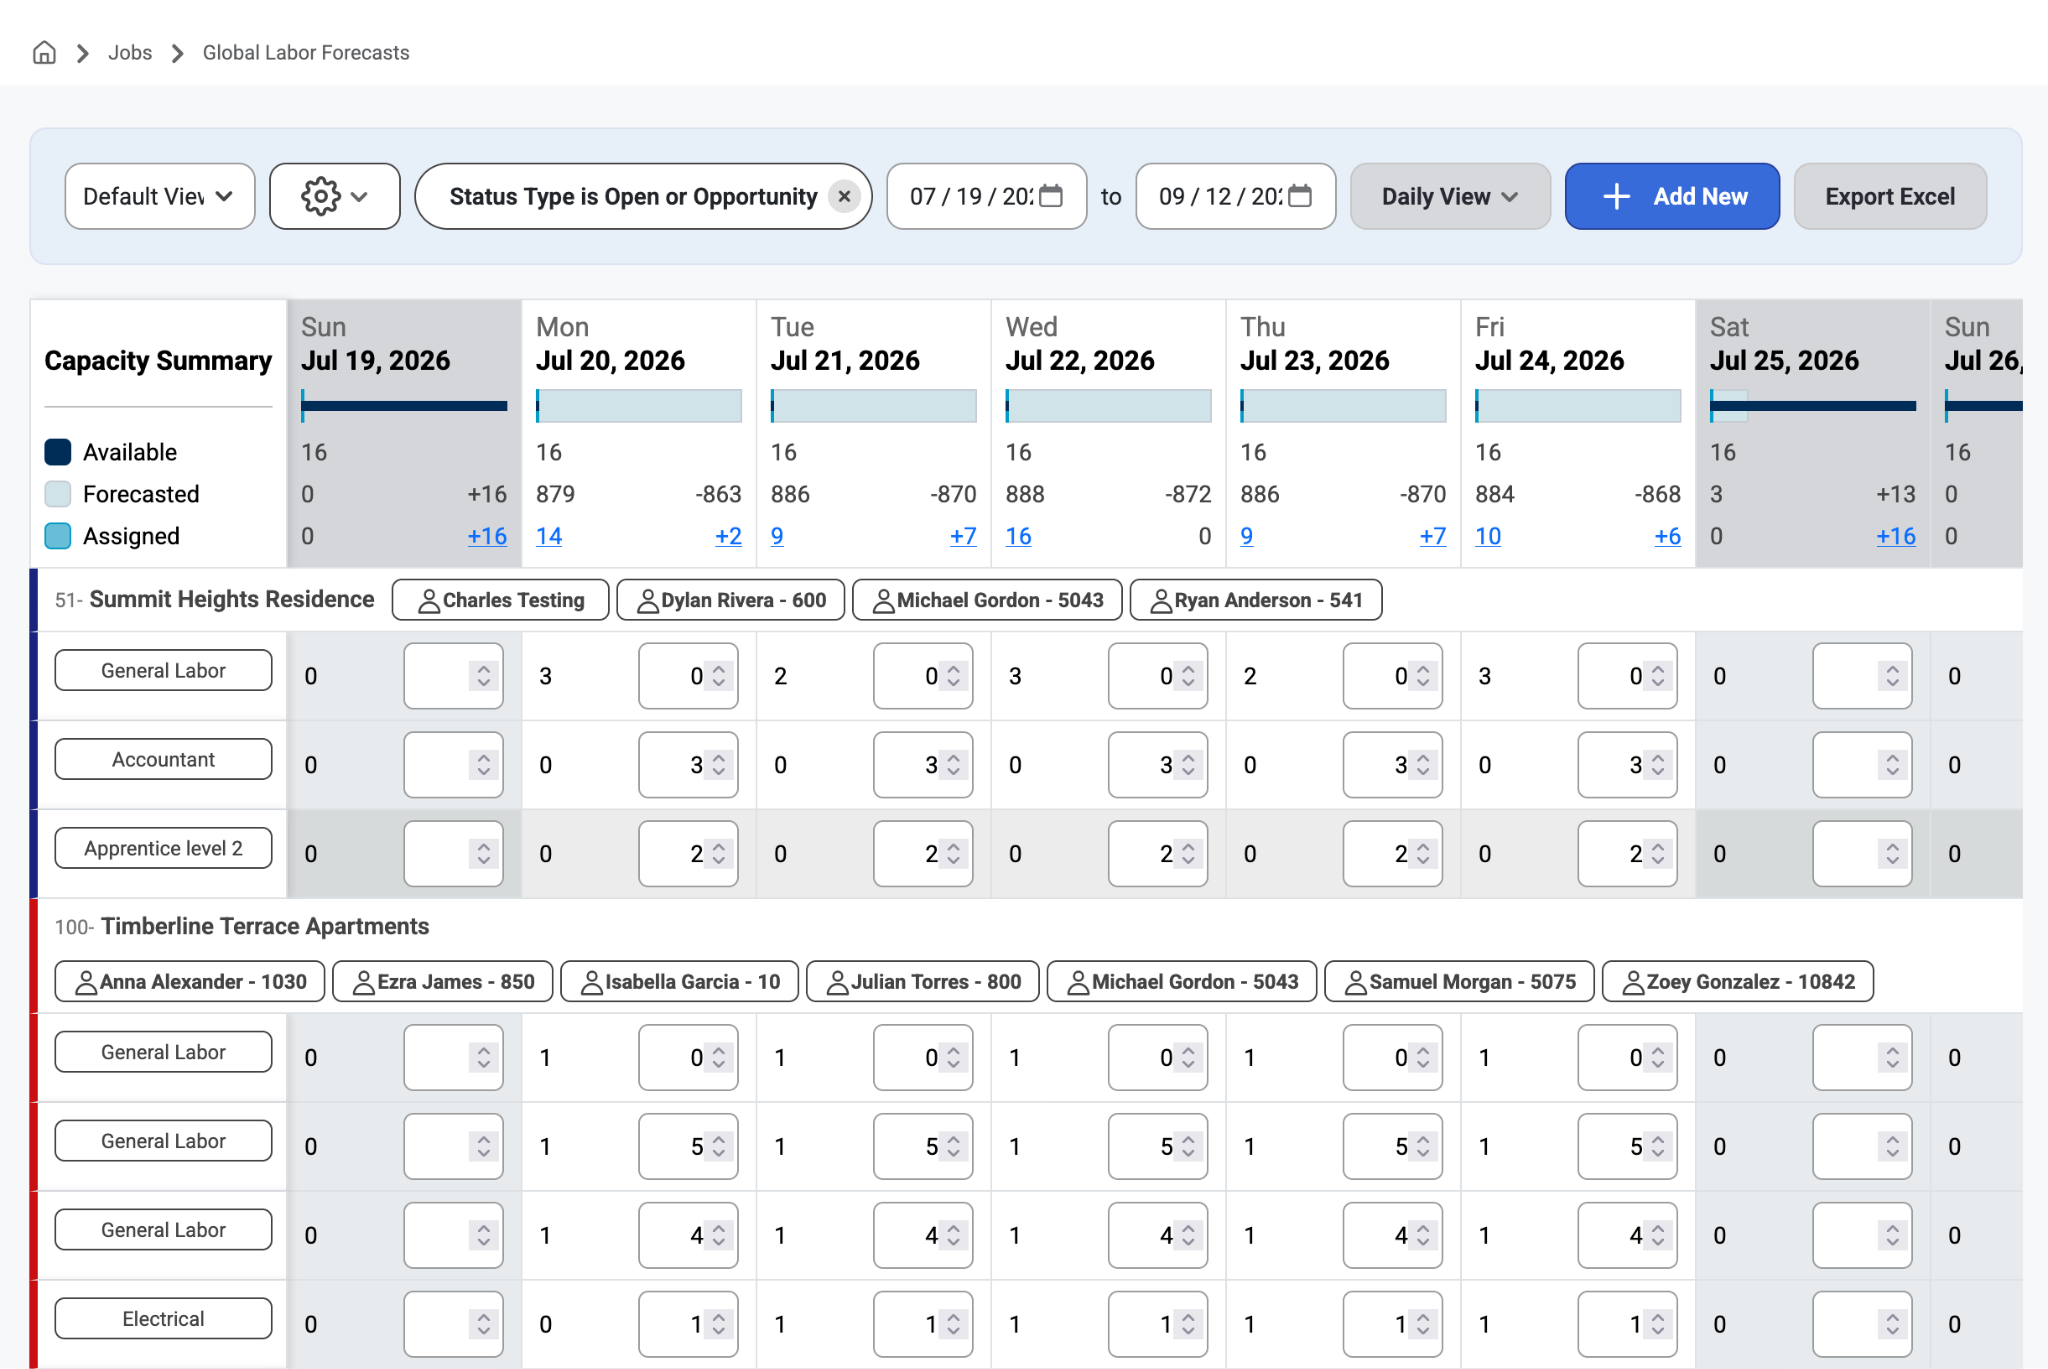Adjust stepper showing 5 for Jul 24
This screenshot has width=2048, height=1369.
pos(1658,1146)
